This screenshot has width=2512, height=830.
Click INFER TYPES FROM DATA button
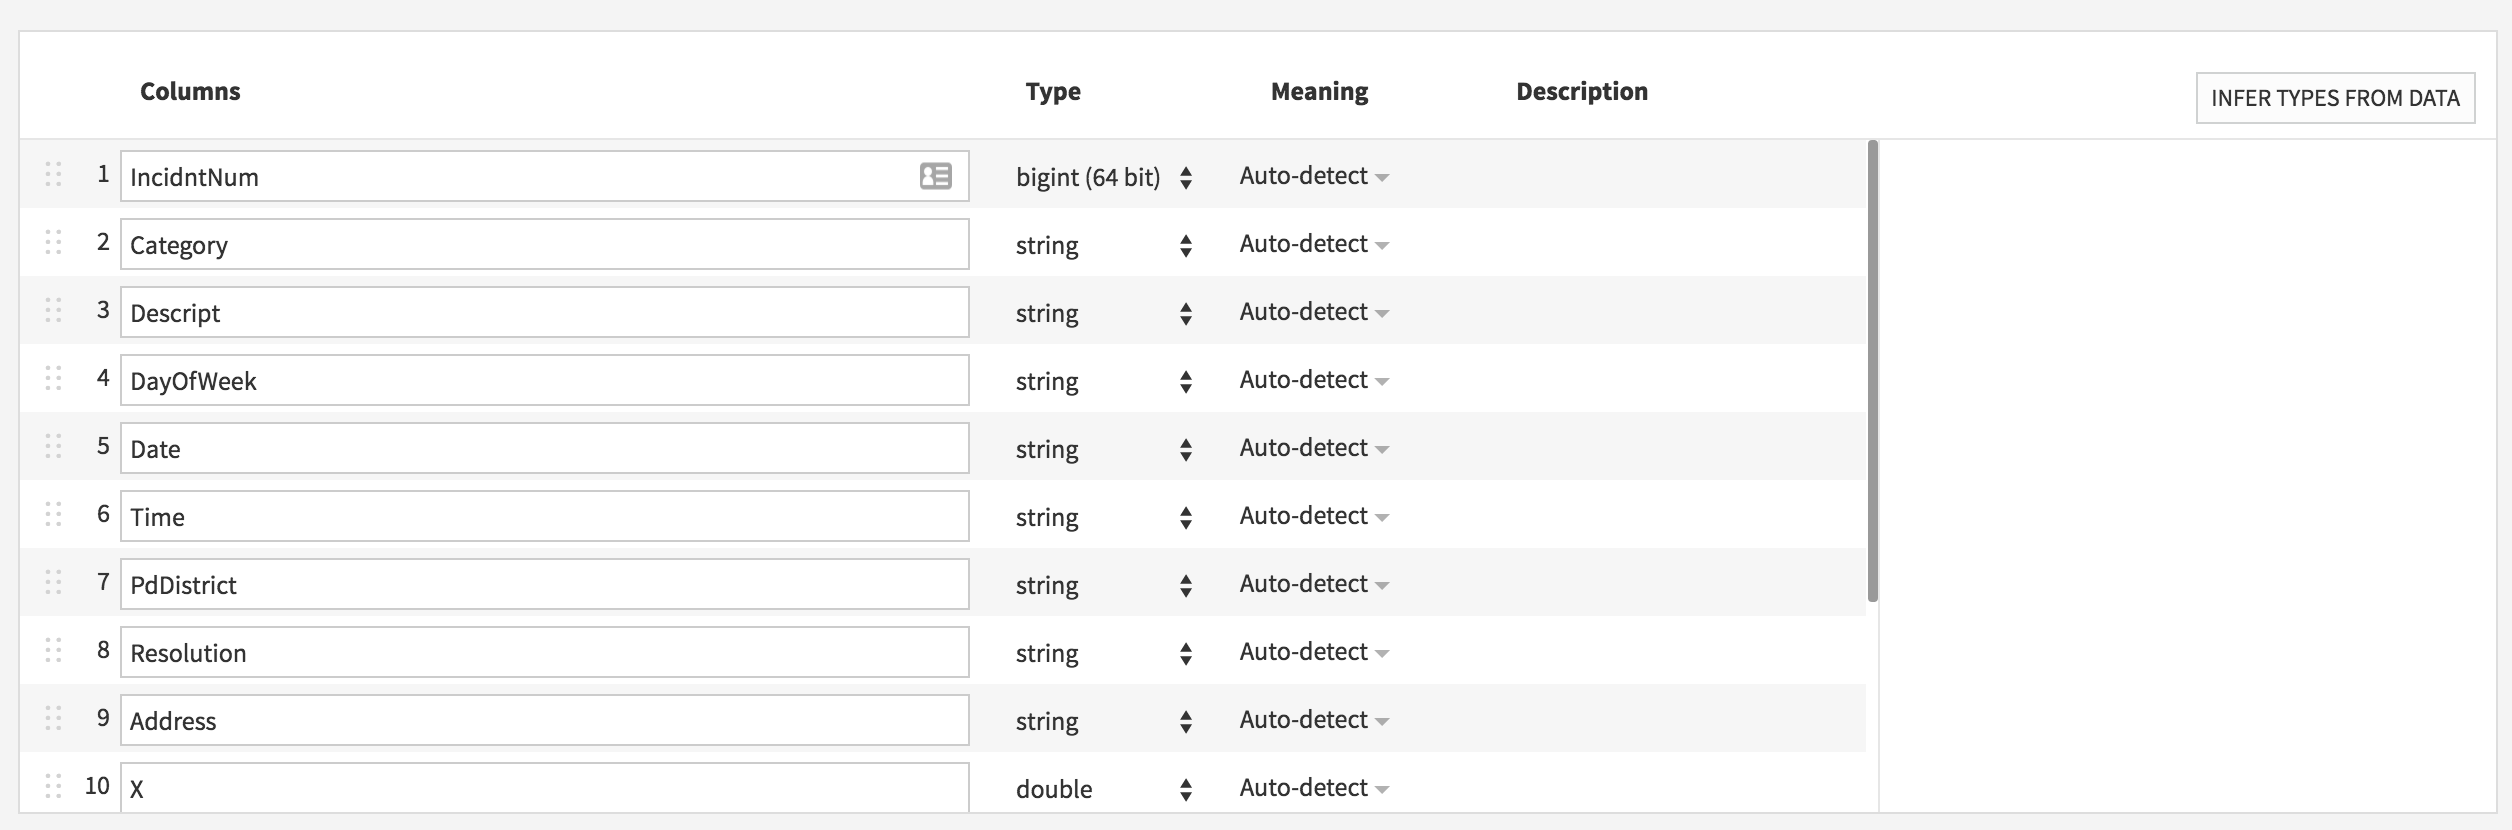point(2335,98)
